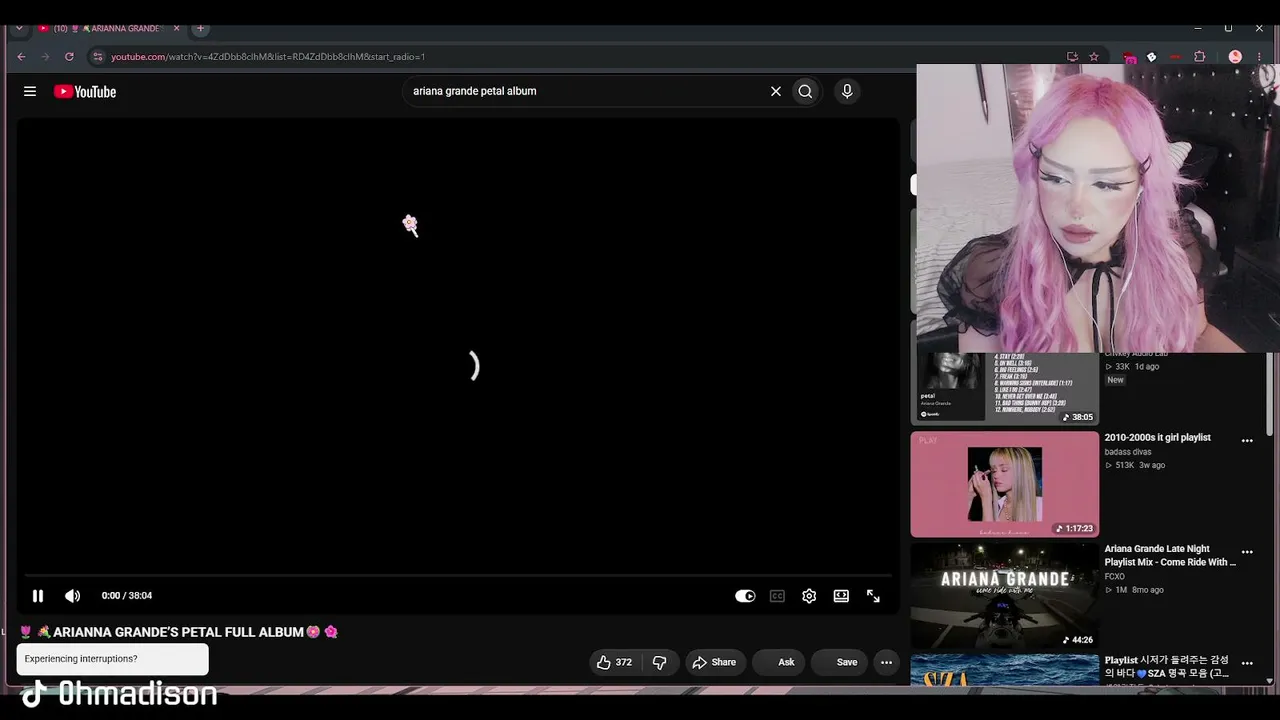This screenshot has width=1280, height=720.
Task: Enter fullscreen from the player controls
Action: [873, 596]
